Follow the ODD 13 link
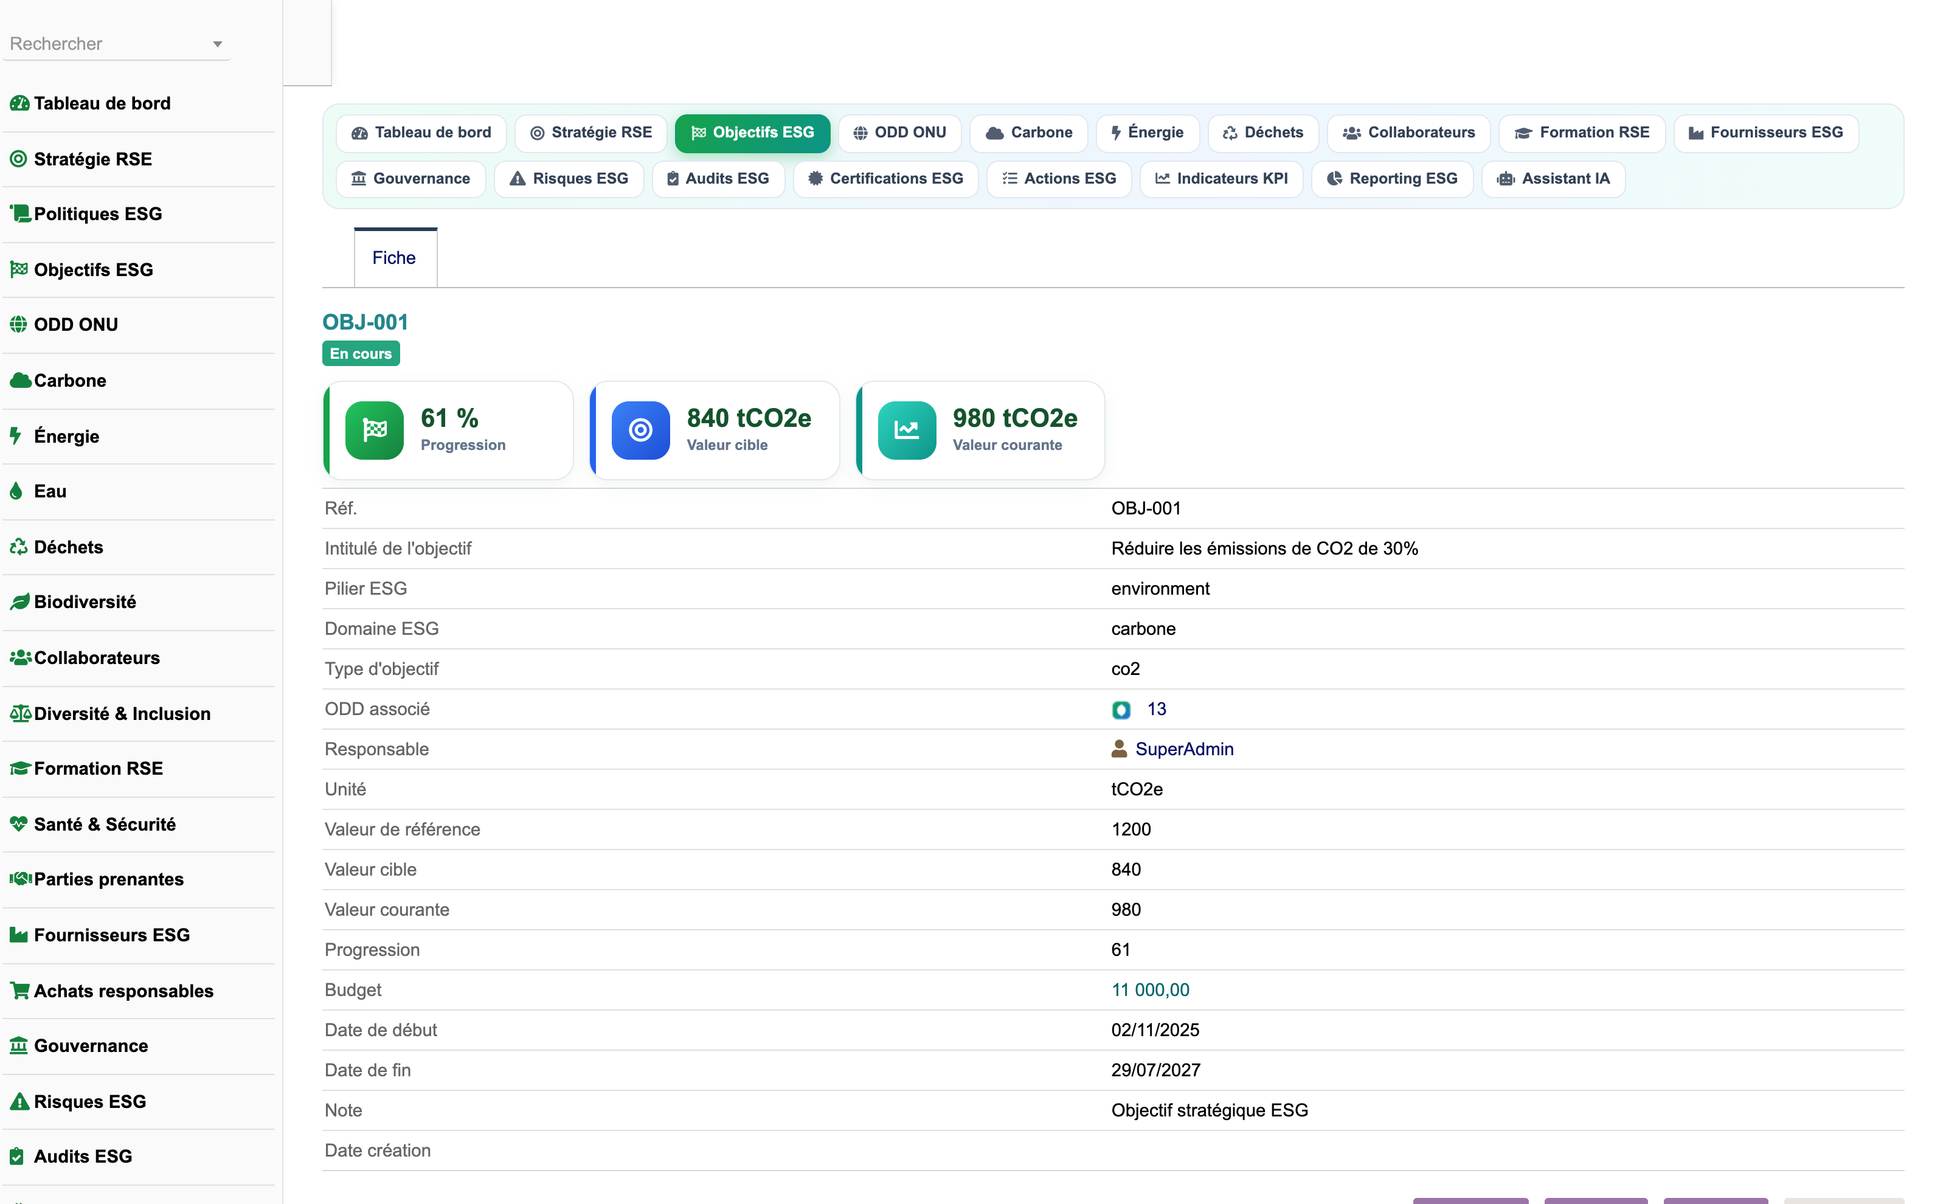 [x=1156, y=709]
